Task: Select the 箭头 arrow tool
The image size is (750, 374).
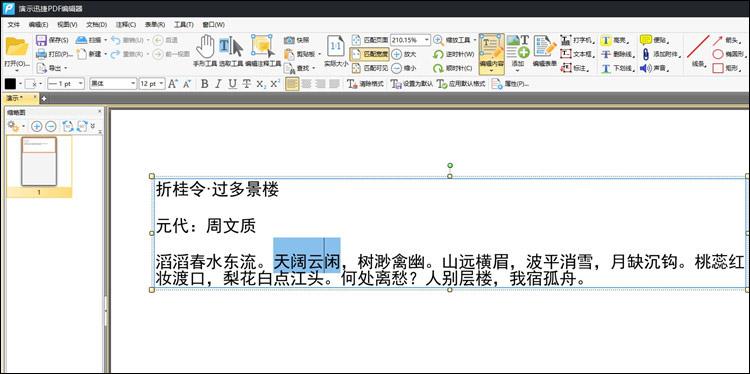Action: [728, 40]
